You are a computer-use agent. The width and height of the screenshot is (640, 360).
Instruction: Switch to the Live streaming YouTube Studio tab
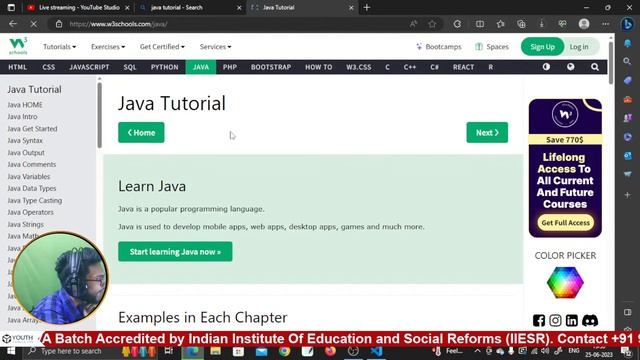coord(78,7)
